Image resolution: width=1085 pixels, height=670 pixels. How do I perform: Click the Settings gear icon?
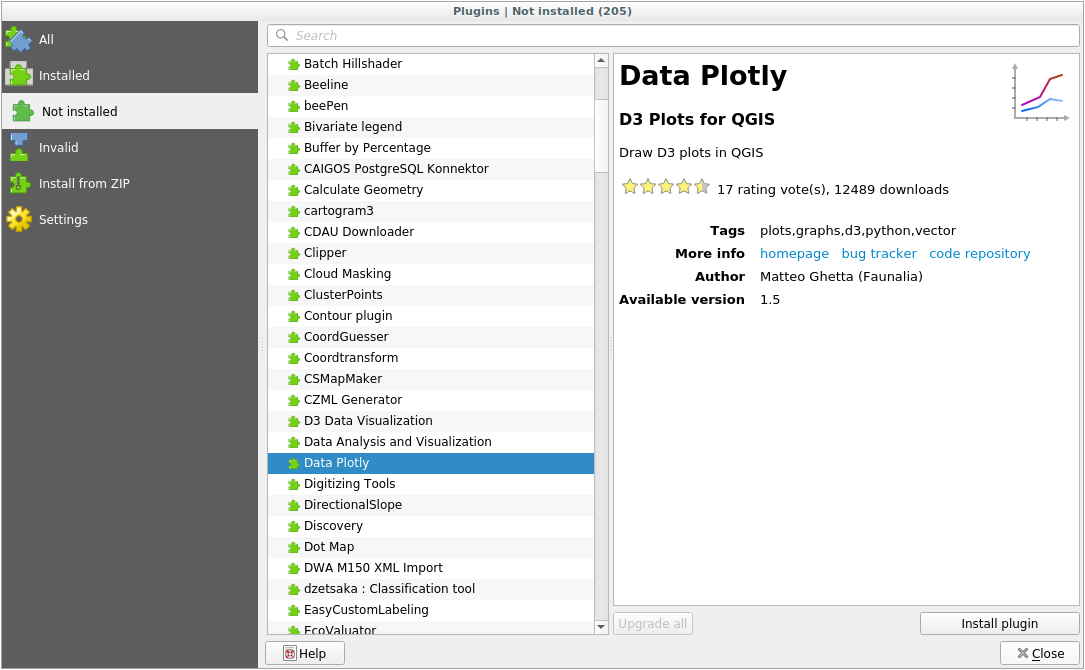pos(18,219)
